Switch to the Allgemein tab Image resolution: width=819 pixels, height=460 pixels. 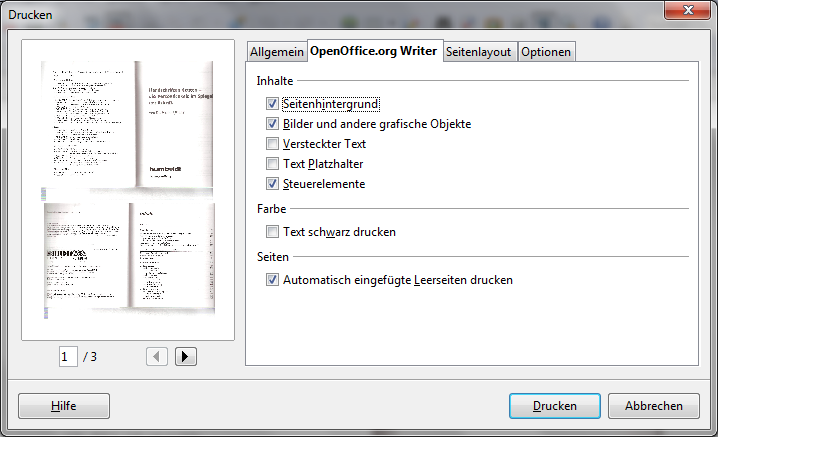(276, 52)
